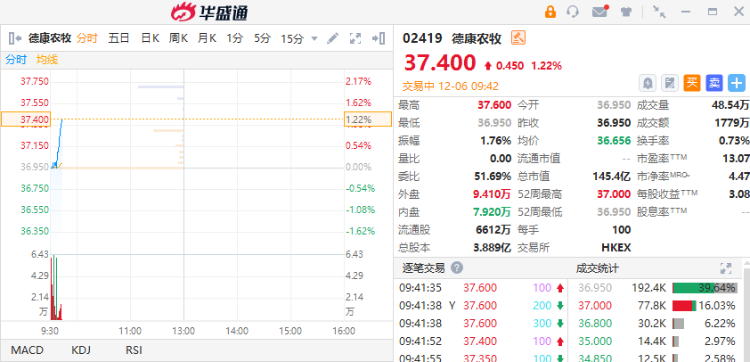Set a price alert with the bell icon

click(x=648, y=83)
